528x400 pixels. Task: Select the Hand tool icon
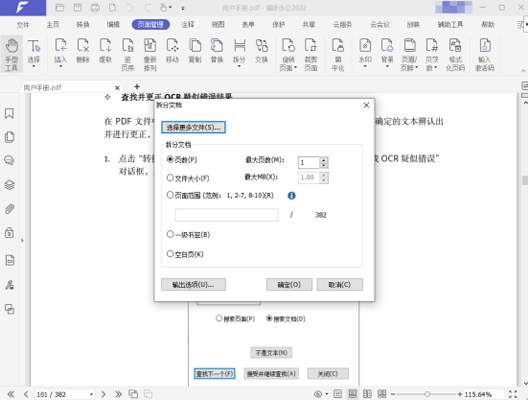click(x=12, y=46)
